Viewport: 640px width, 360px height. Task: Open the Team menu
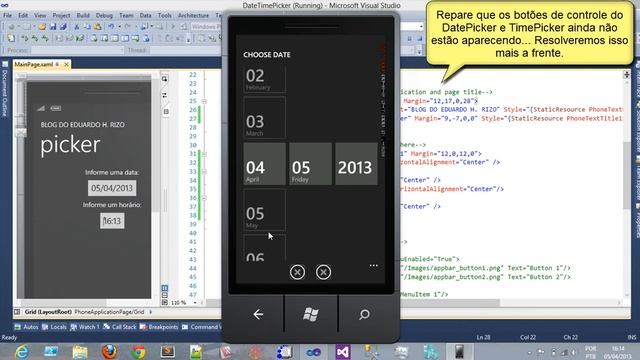click(x=126, y=16)
